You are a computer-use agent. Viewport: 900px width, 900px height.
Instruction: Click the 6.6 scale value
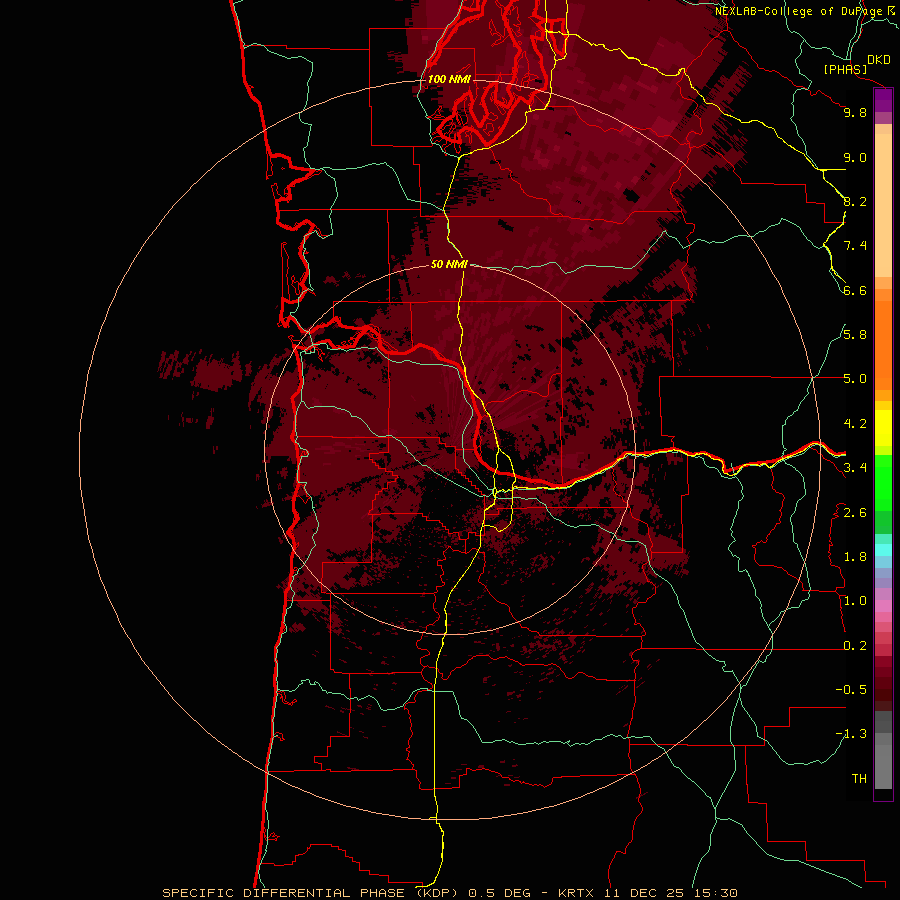855,290
